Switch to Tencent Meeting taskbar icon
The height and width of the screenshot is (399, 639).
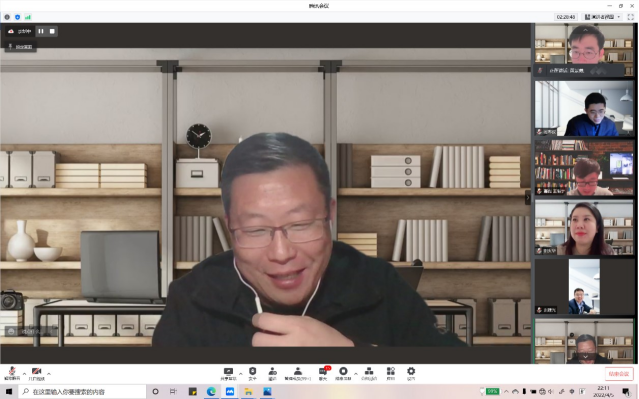230,391
